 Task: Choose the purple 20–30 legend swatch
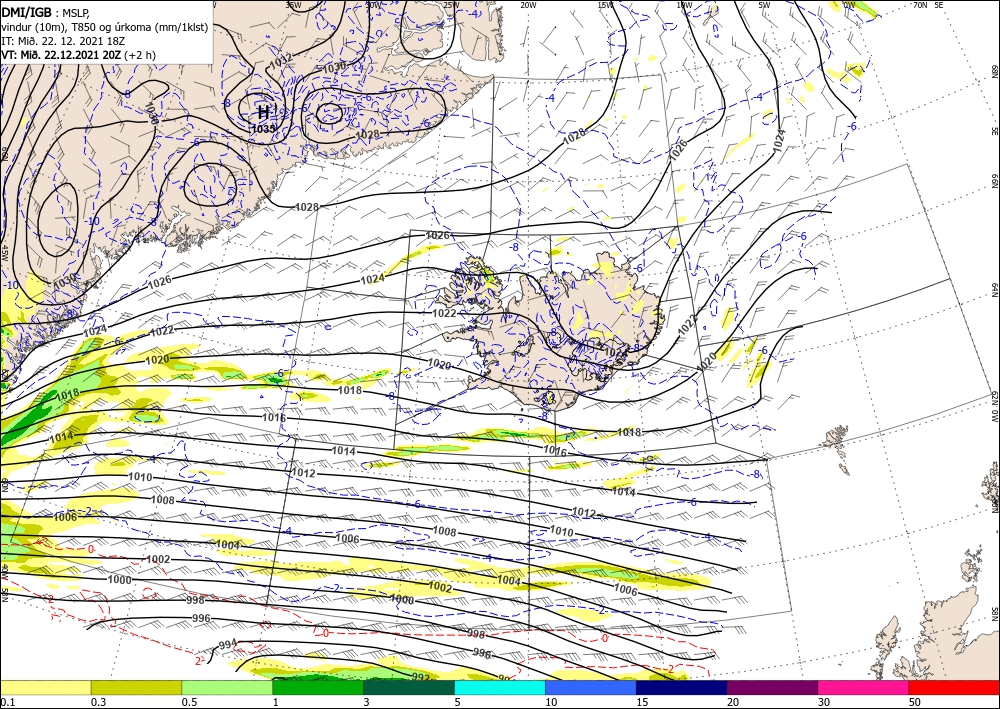(772, 687)
